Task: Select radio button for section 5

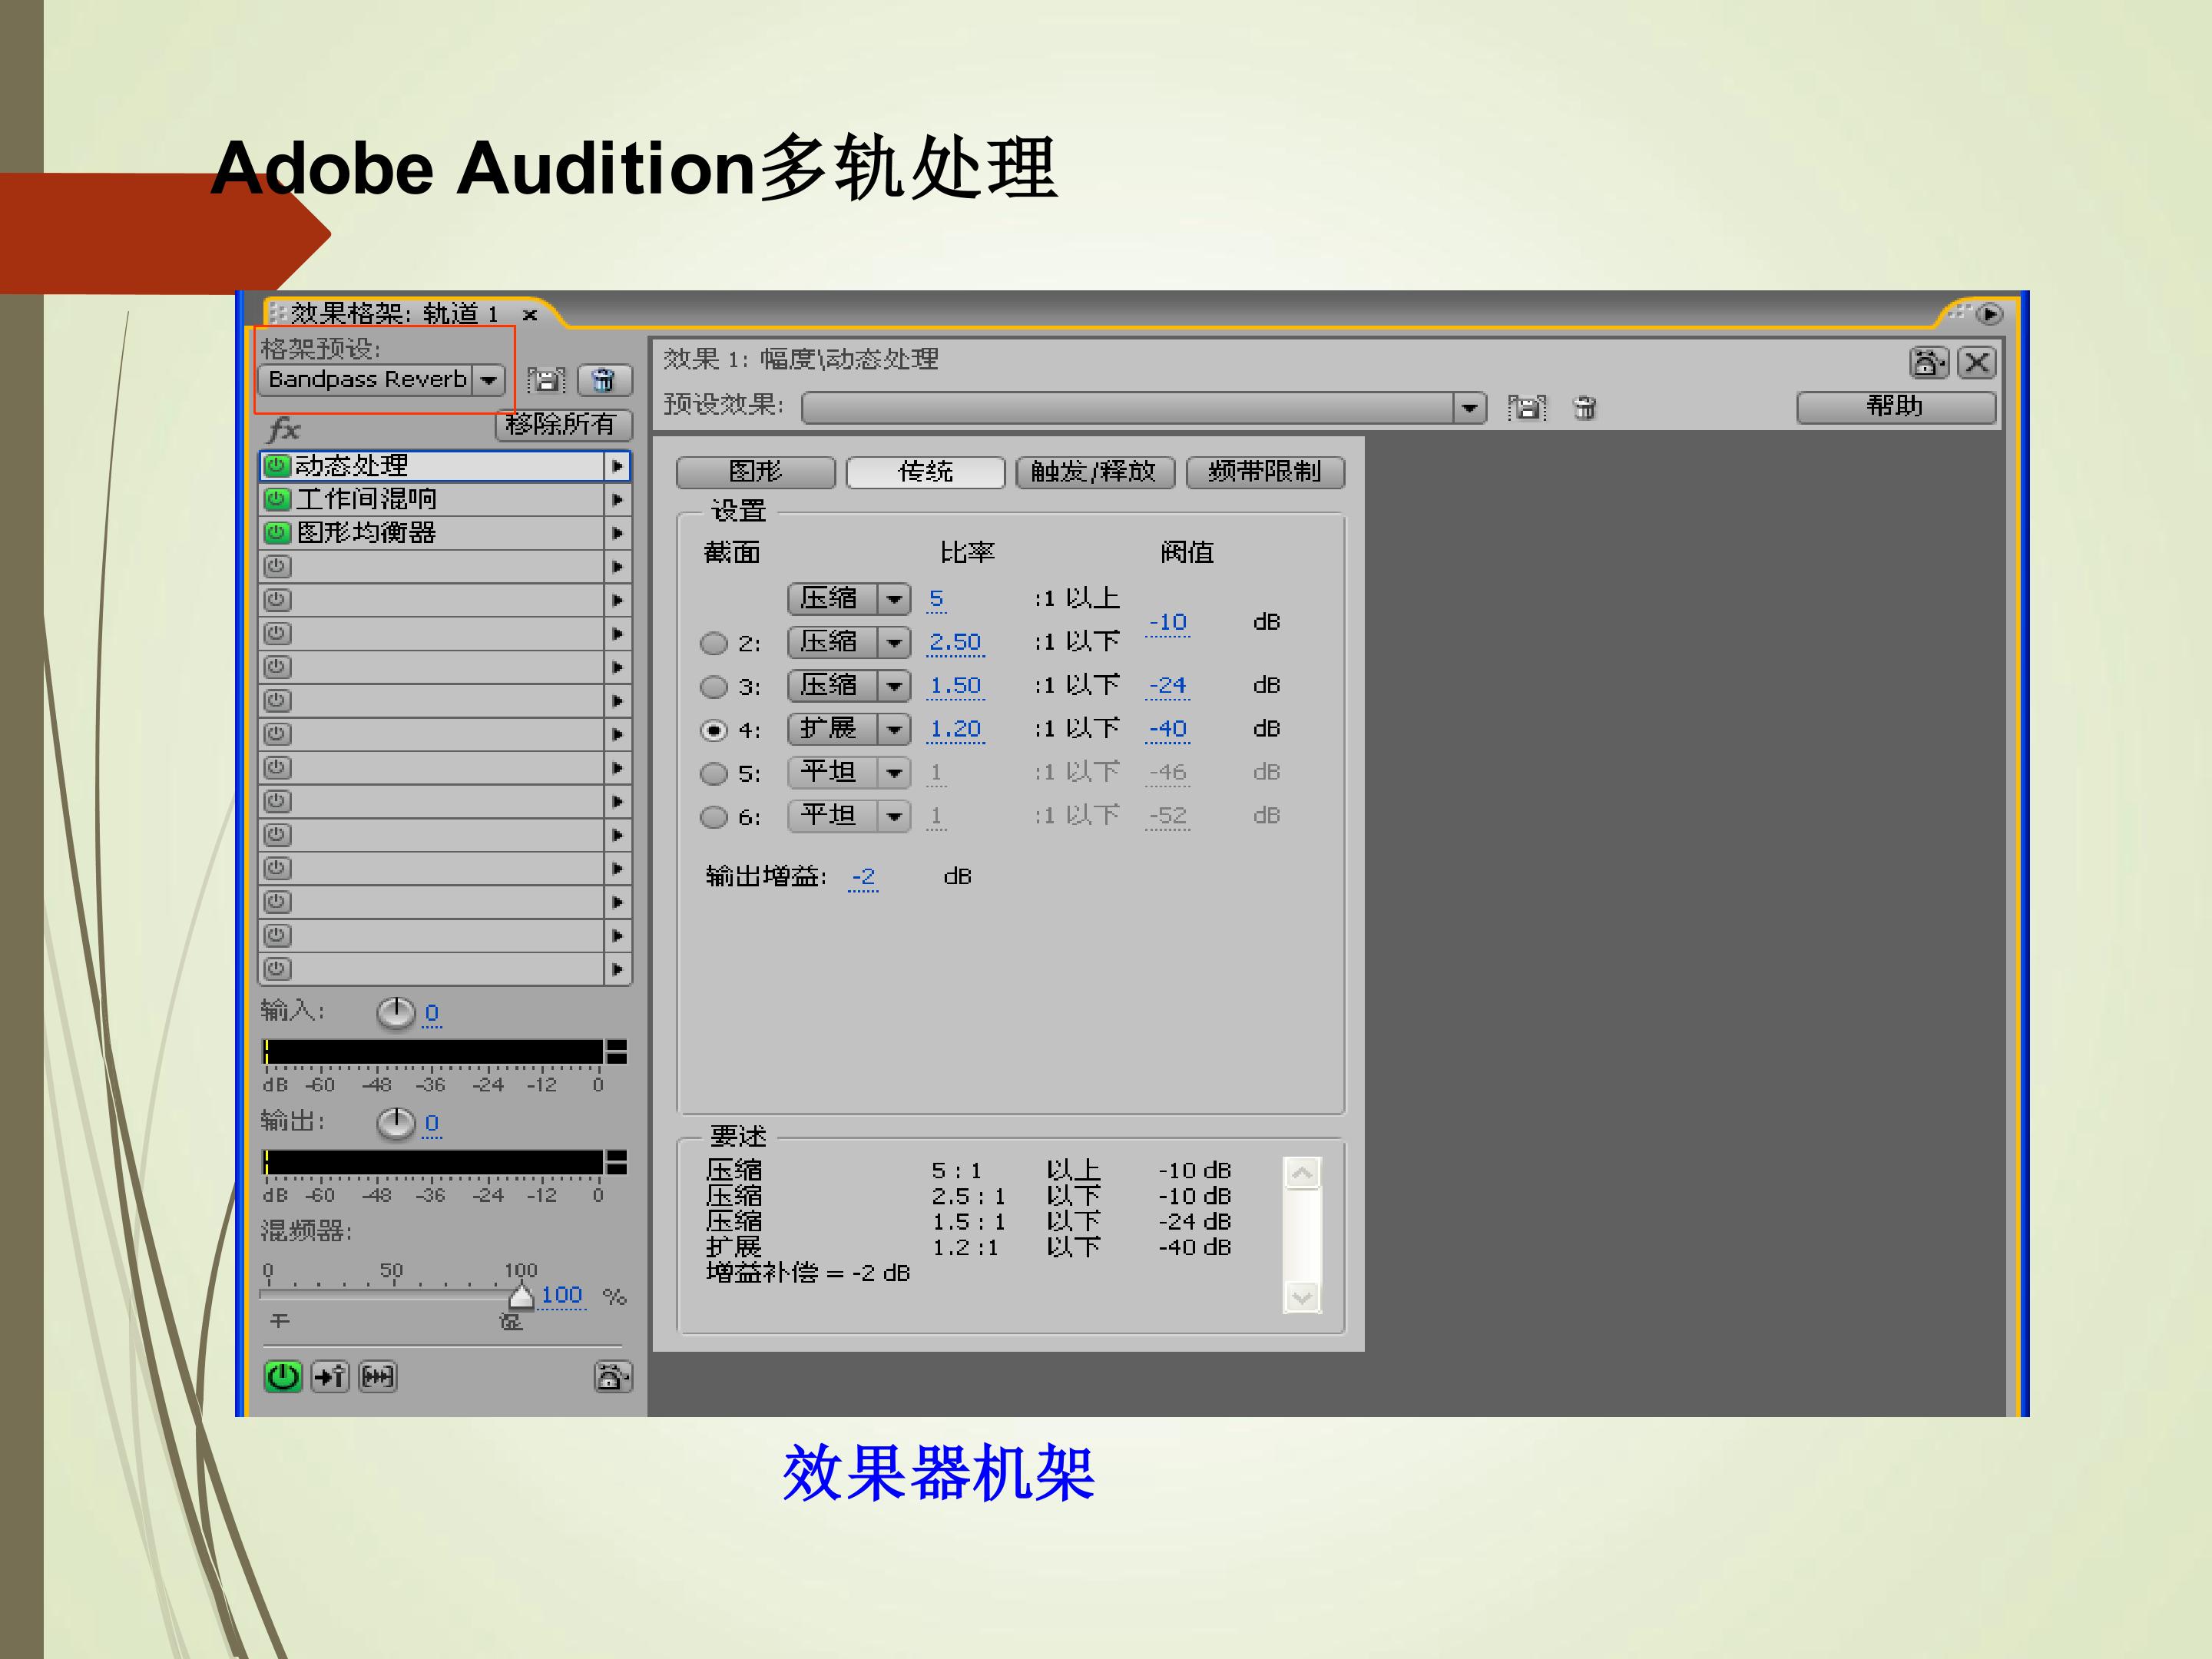Action: click(713, 773)
